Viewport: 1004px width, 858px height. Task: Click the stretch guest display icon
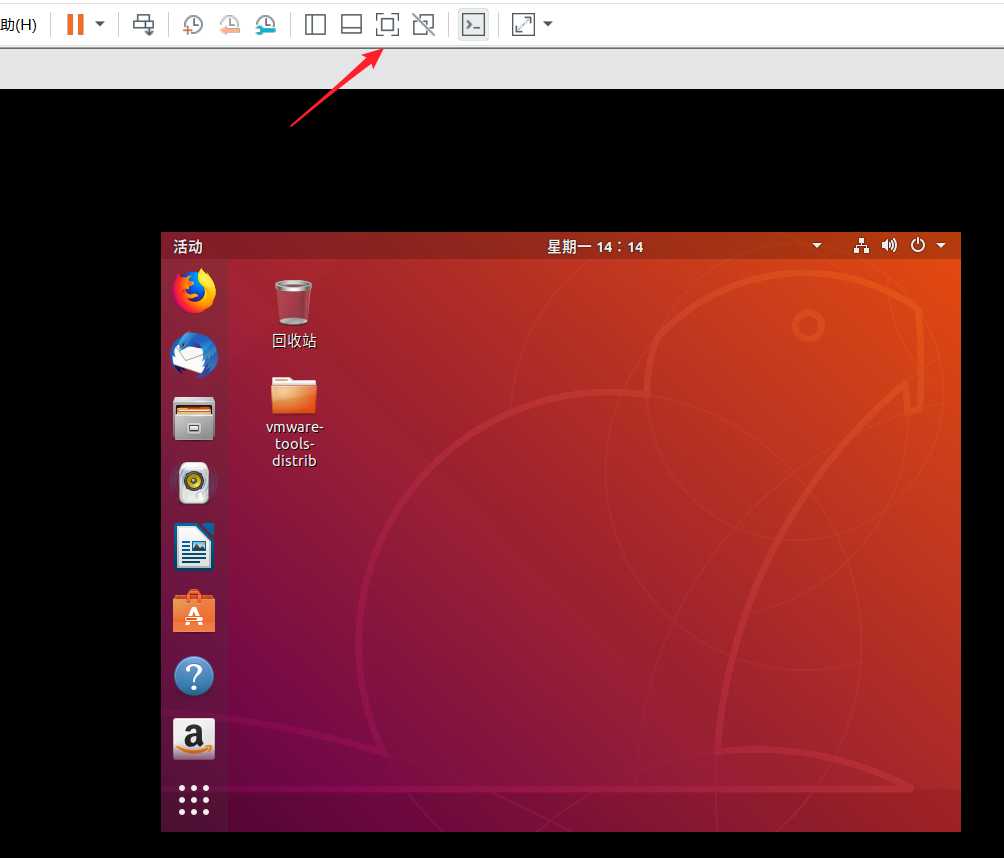click(x=523, y=25)
